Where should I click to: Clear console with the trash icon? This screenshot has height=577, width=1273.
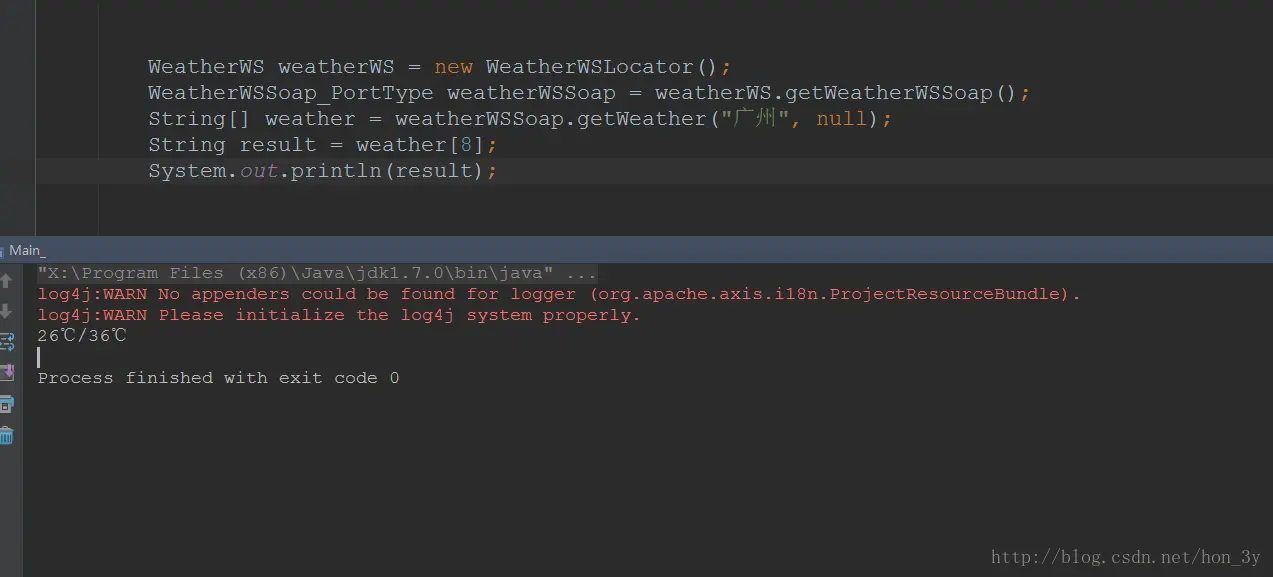[6, 435]
